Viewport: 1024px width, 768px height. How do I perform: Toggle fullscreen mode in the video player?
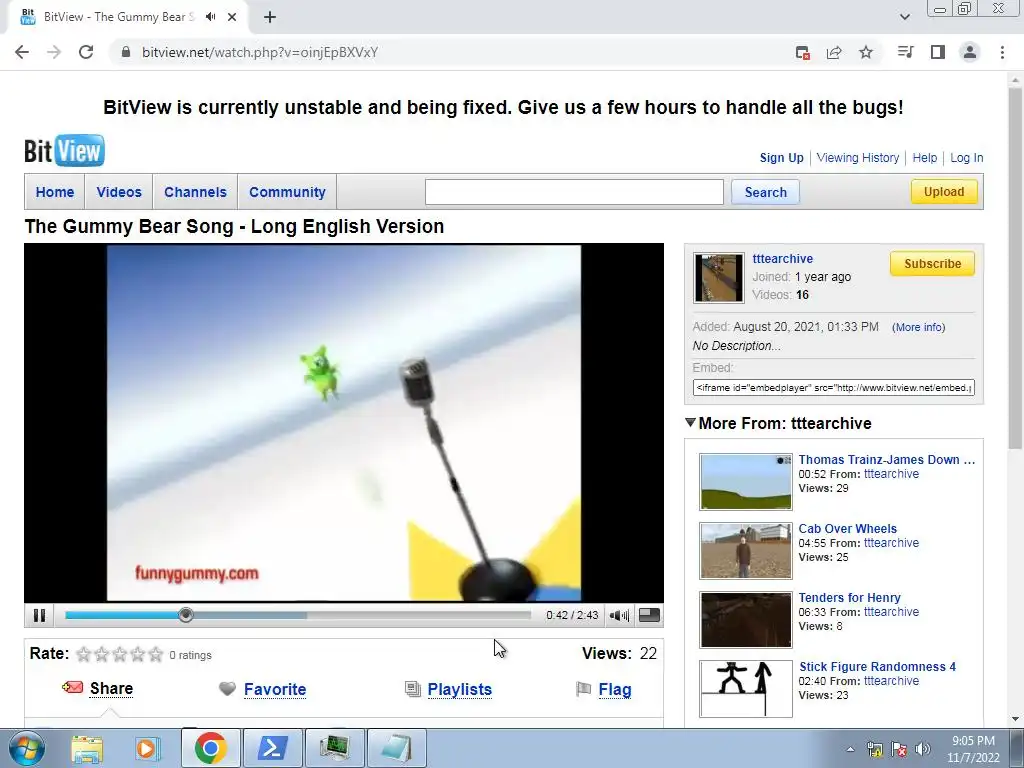(649, 615)
